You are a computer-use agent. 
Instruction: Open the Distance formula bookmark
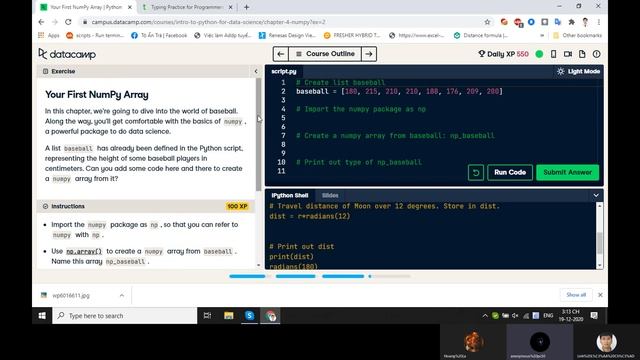tap(481, 36)
